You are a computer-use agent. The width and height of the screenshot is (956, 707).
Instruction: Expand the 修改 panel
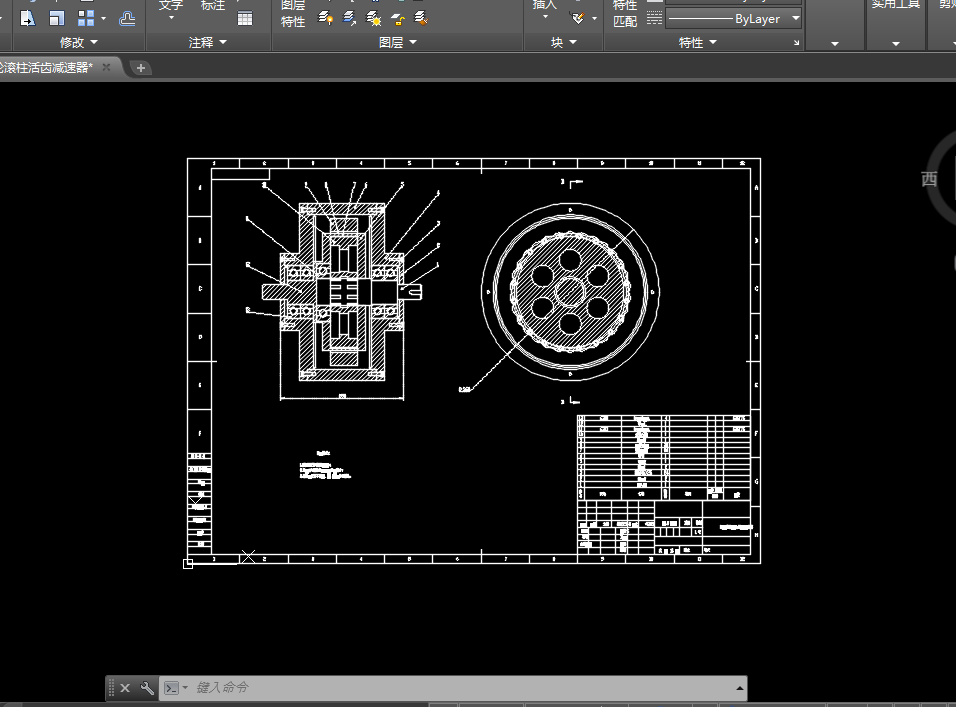78,43
